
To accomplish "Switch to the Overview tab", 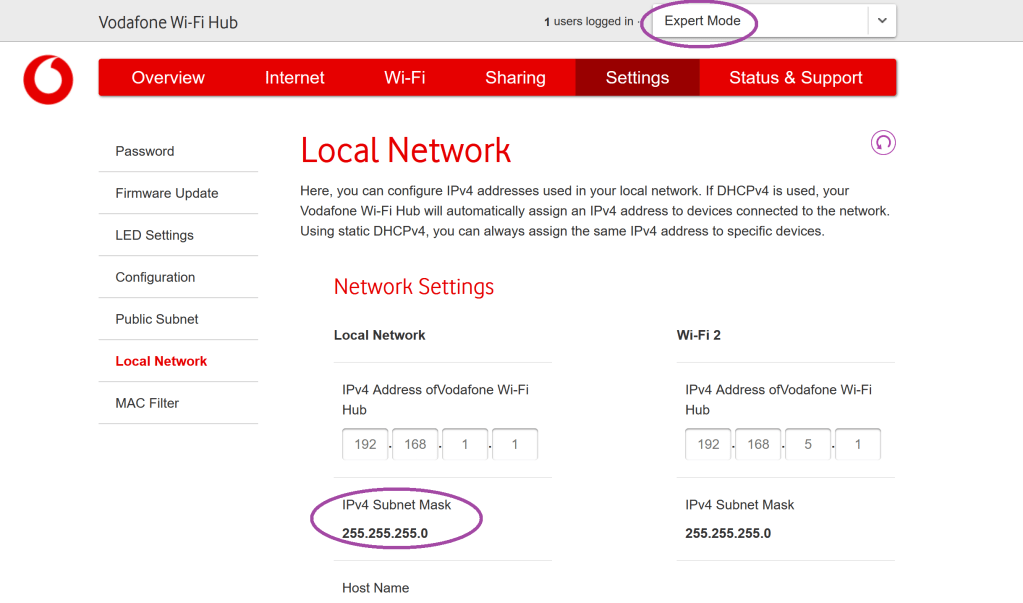I will [x=168, y=78].
